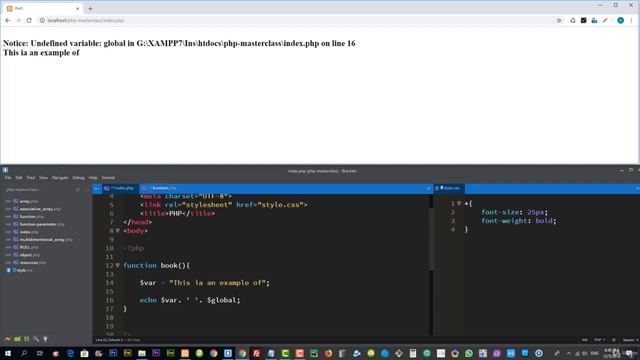Screen dimensions: 640x360
Task: Open style.css in the file tree
Action: tap(24, 270)
